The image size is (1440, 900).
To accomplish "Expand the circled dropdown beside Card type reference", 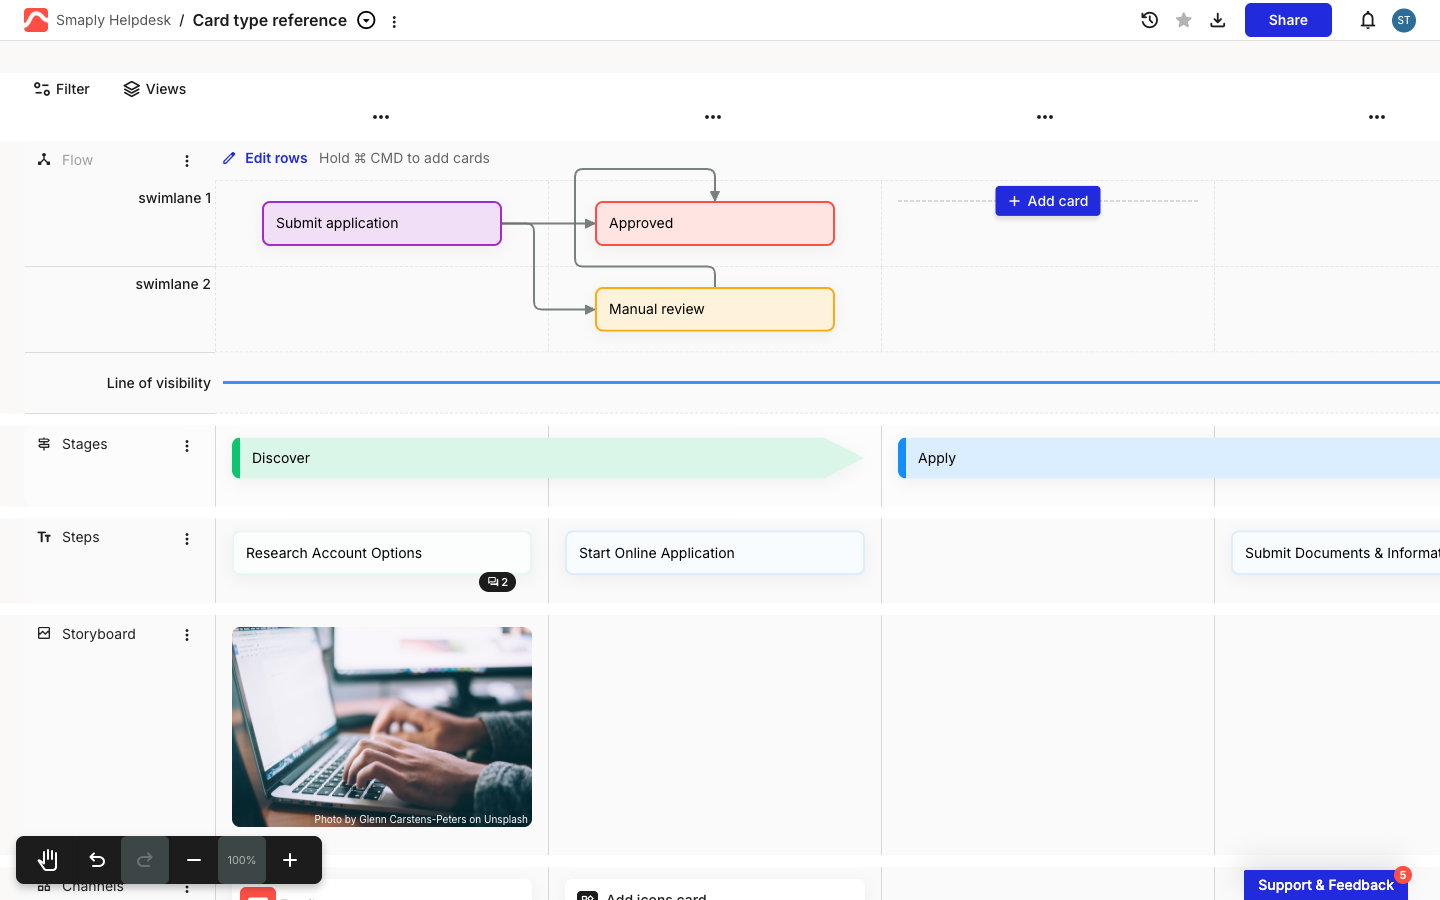I will pos(367,20).
